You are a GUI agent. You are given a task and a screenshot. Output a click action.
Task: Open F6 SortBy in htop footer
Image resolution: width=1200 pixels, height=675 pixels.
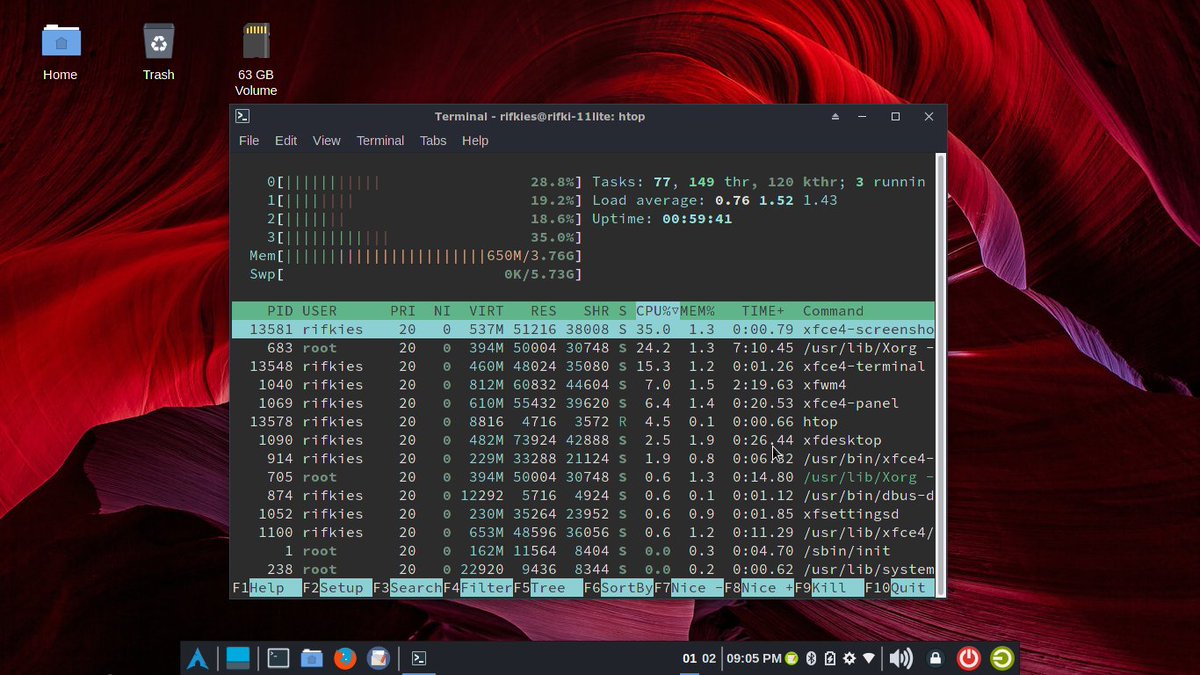click(x=619, y=588)
